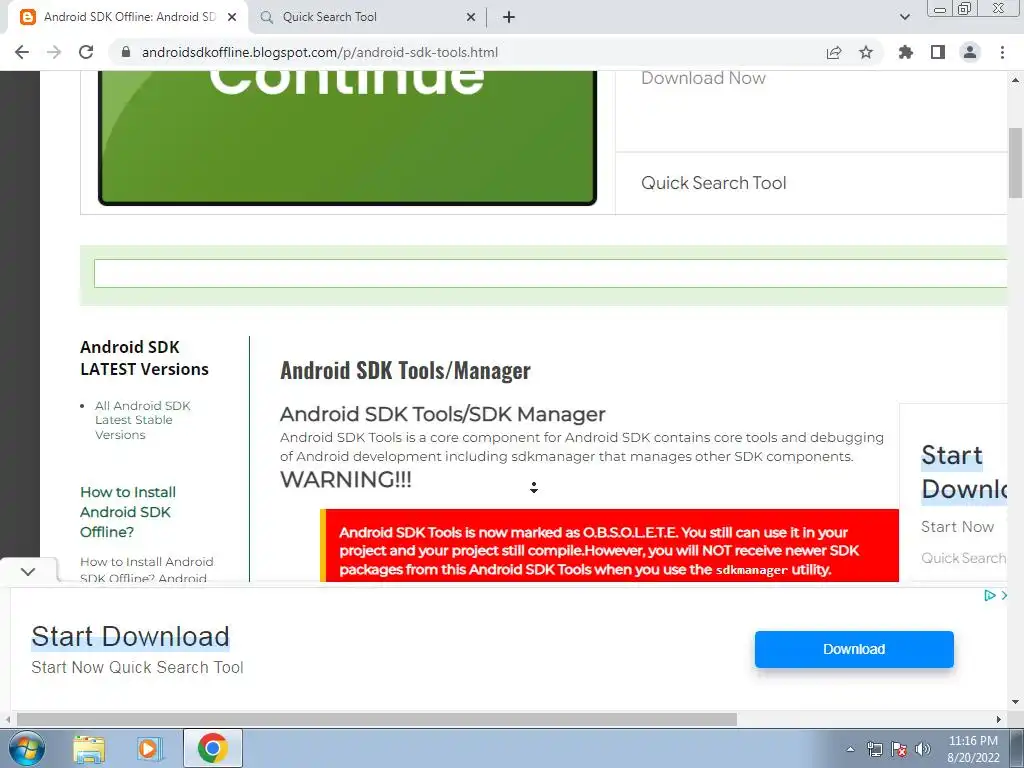Open the Chrome profile avatar
Screen dimensions: 1024x768
click(x=970, y=52)
